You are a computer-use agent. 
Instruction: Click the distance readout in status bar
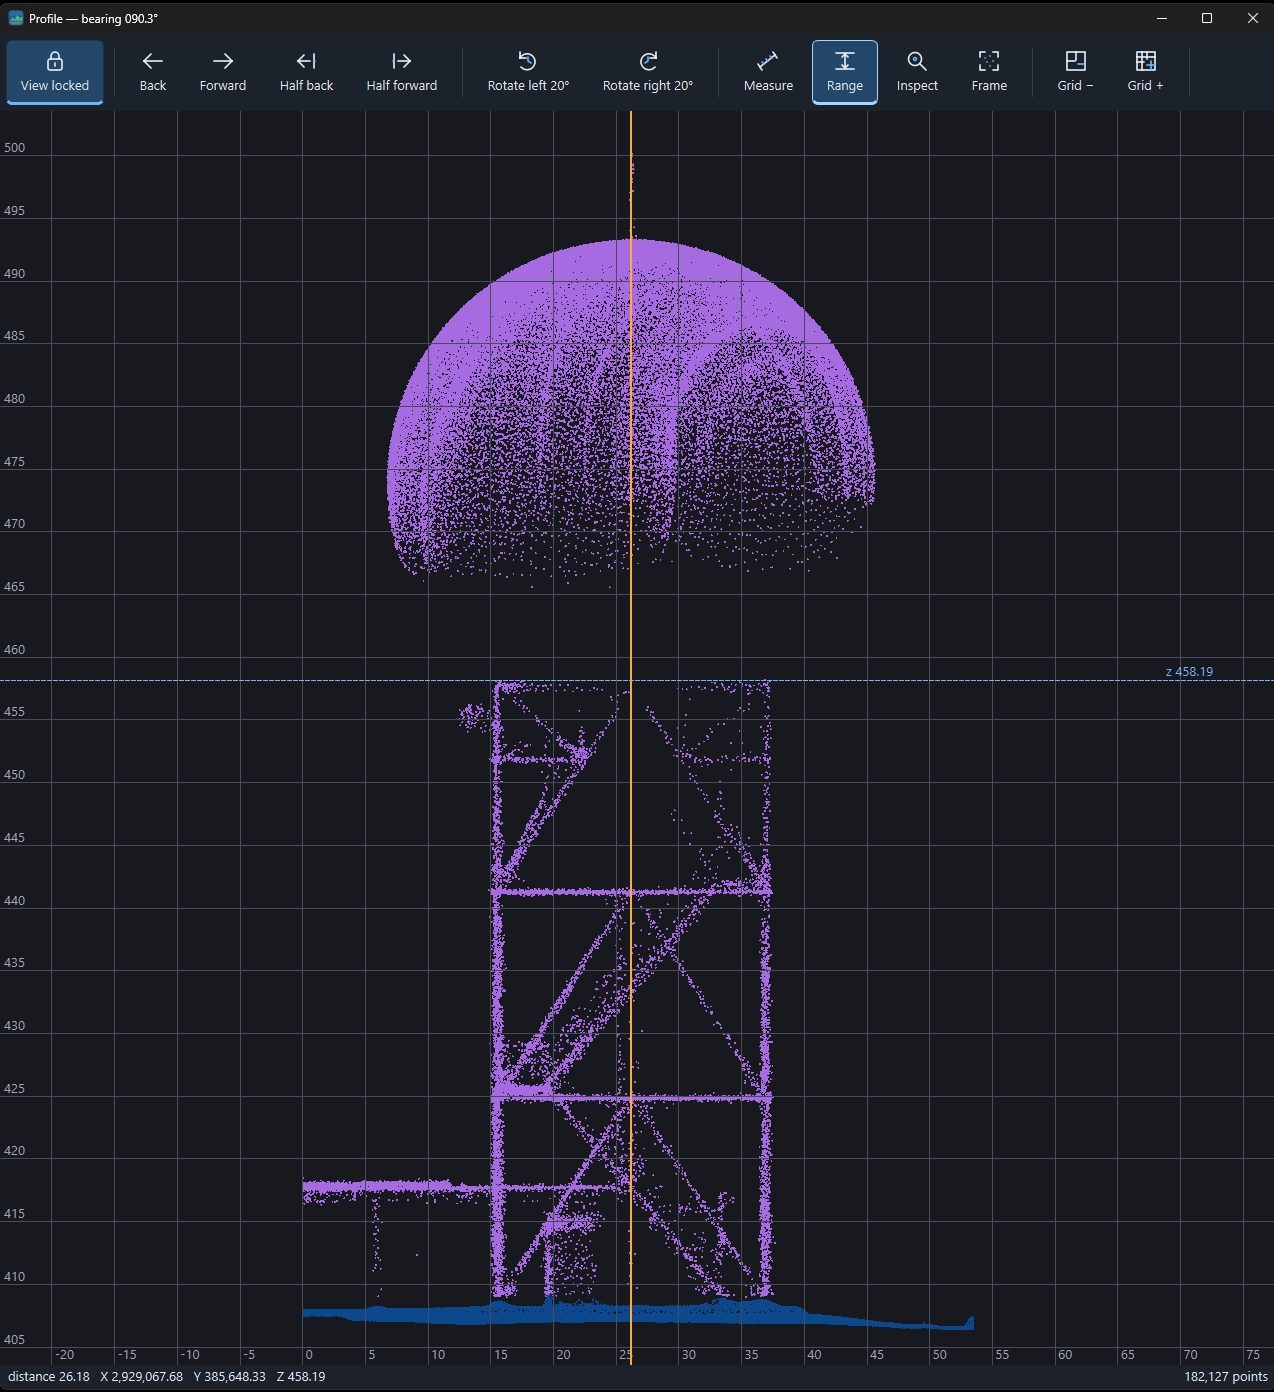click(x=49, y=1377)
